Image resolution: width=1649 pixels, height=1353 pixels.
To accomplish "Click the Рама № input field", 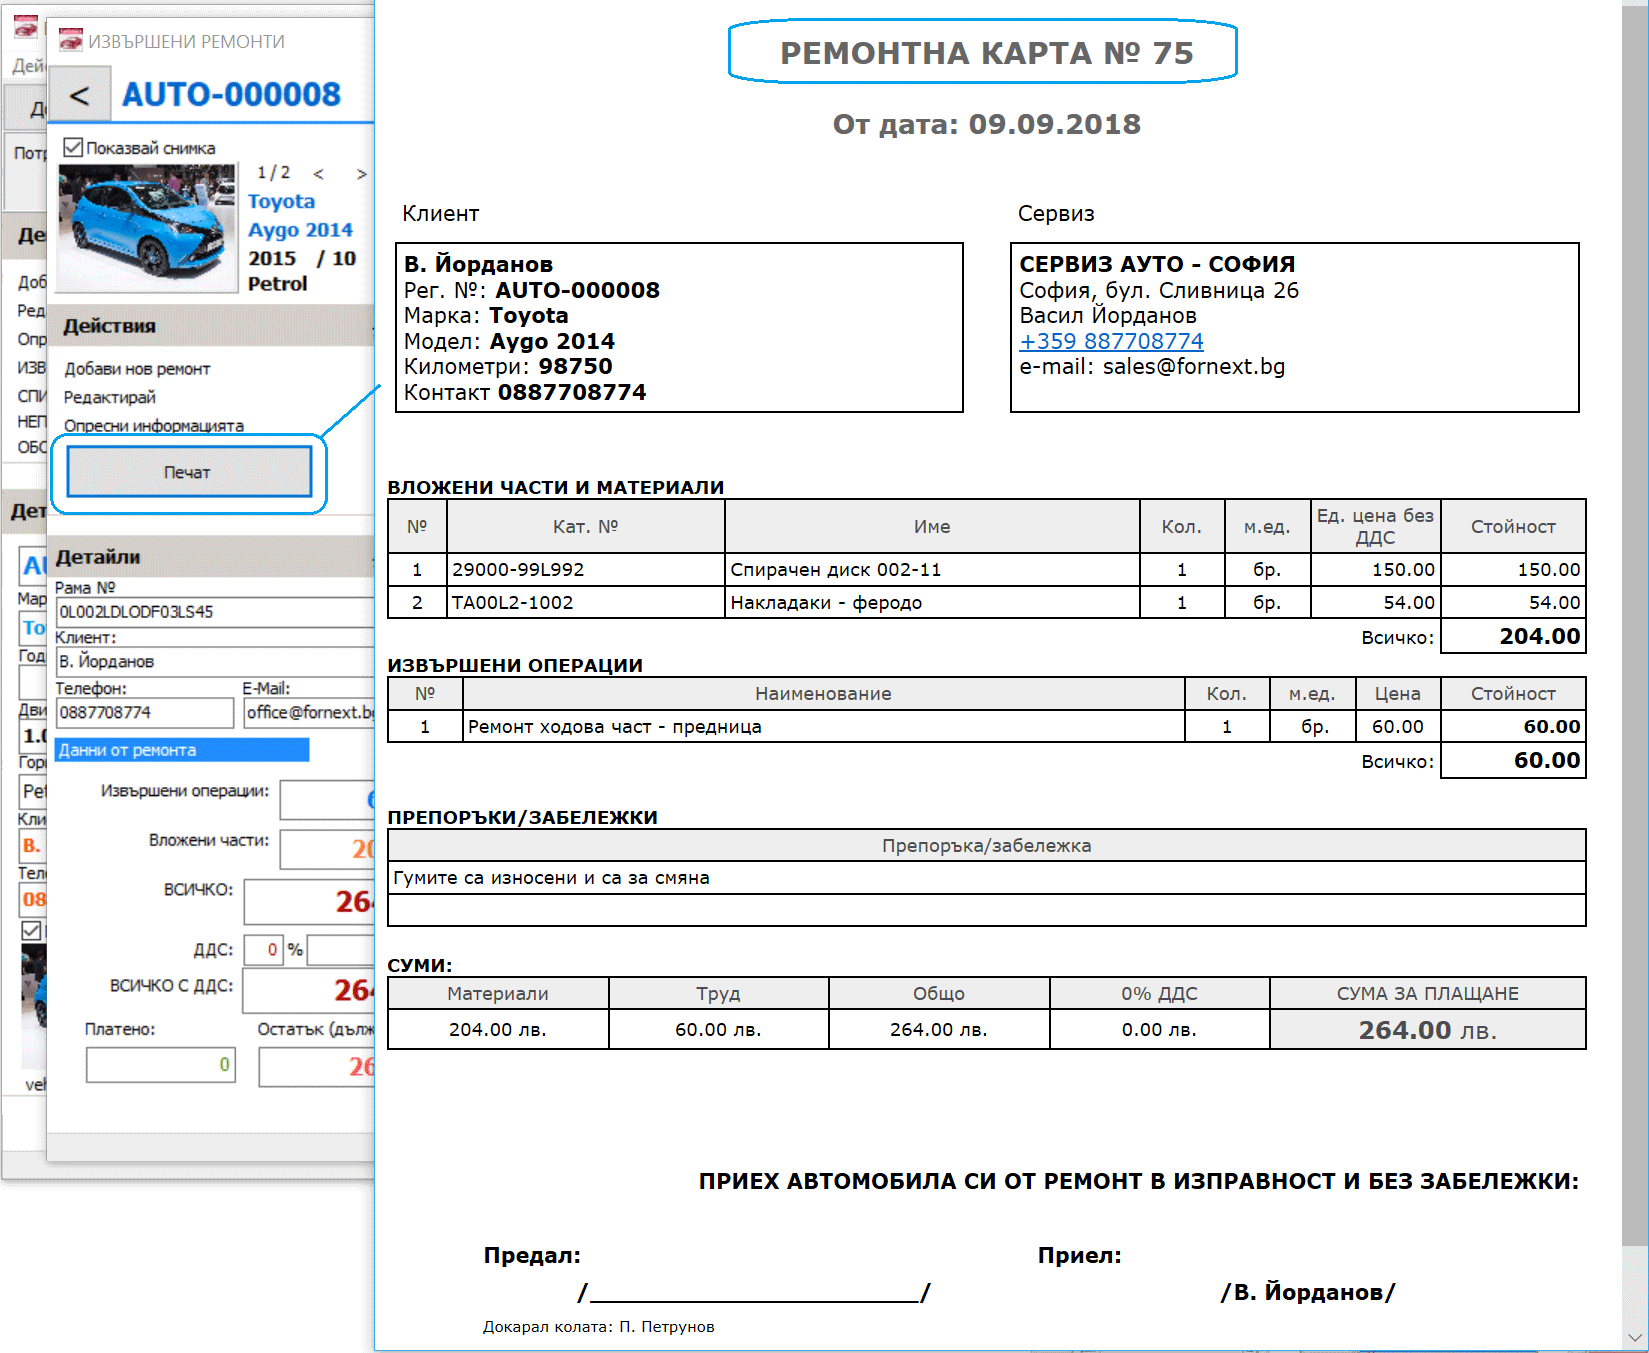I will 214,612.
